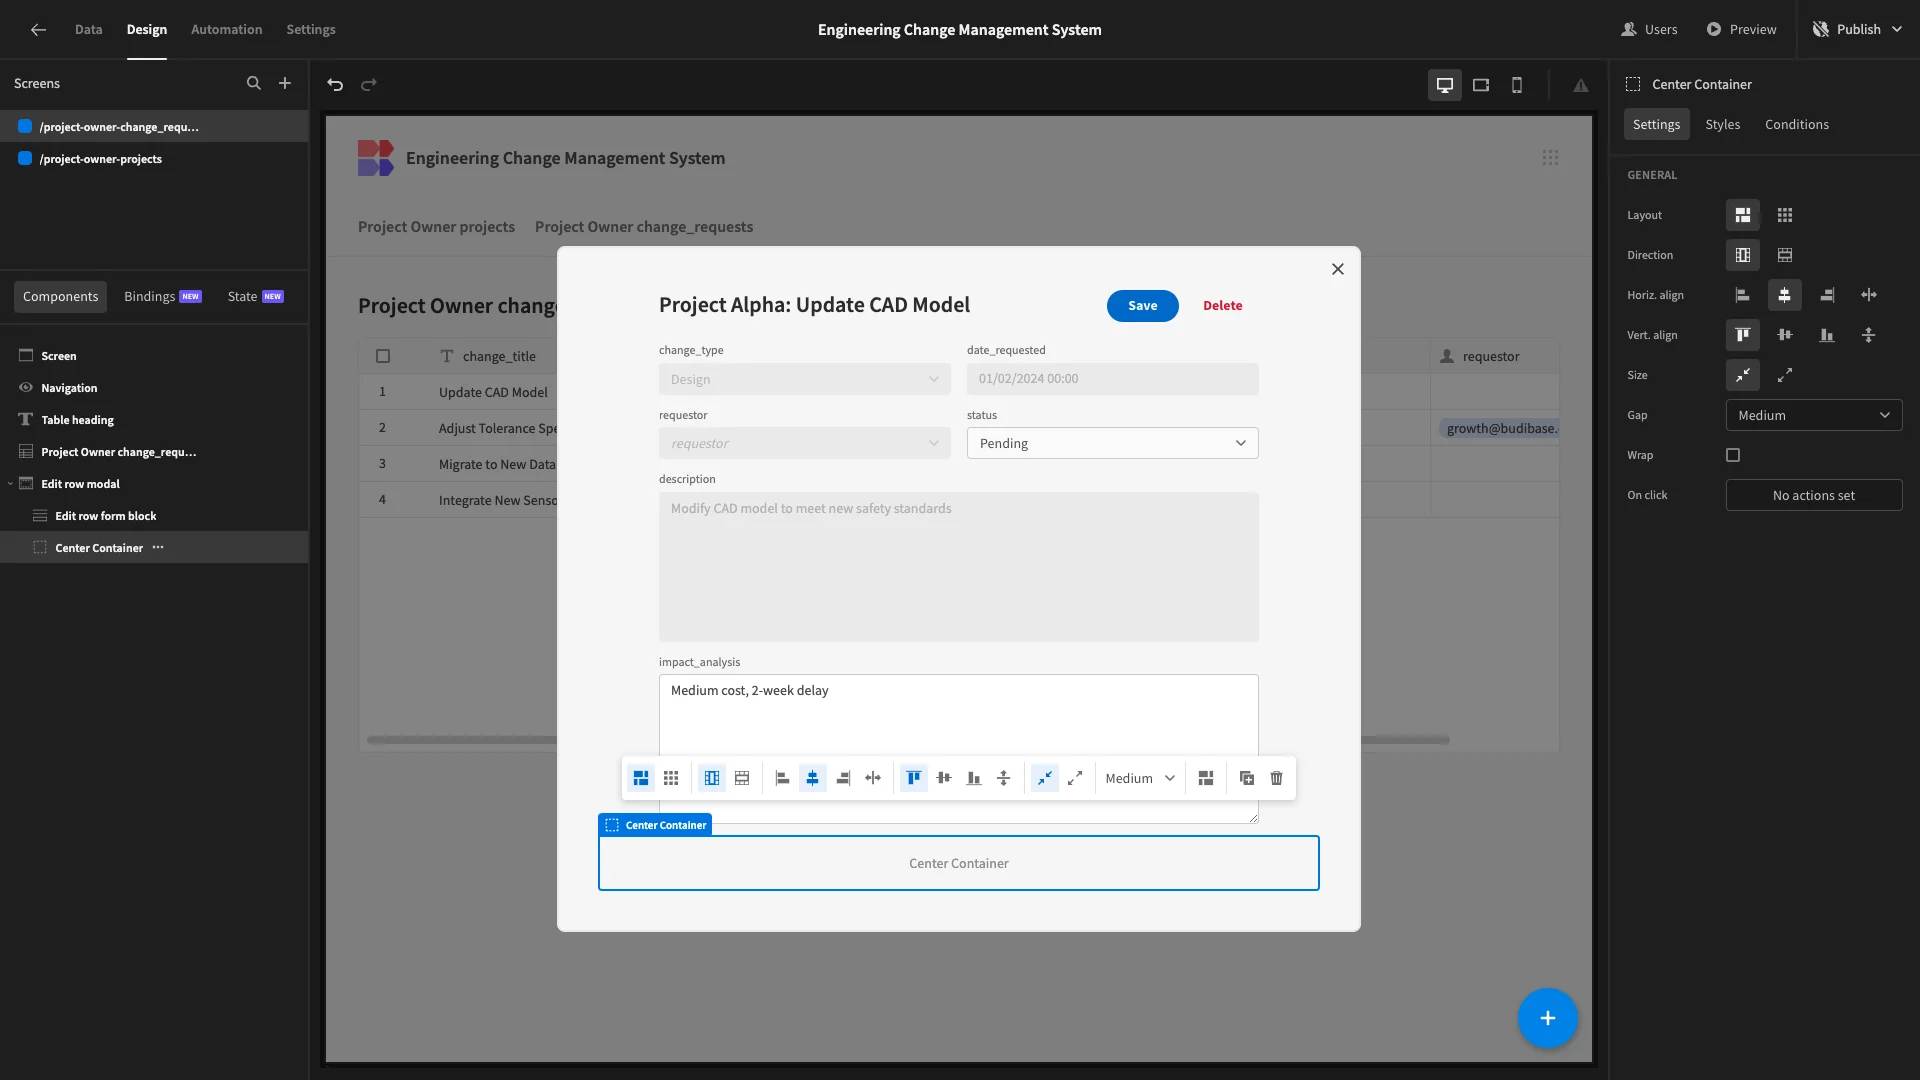Toggle vertical bottom align in floating toolbar
Viewport: 1920px width, 1080px height.
(974, 778)
